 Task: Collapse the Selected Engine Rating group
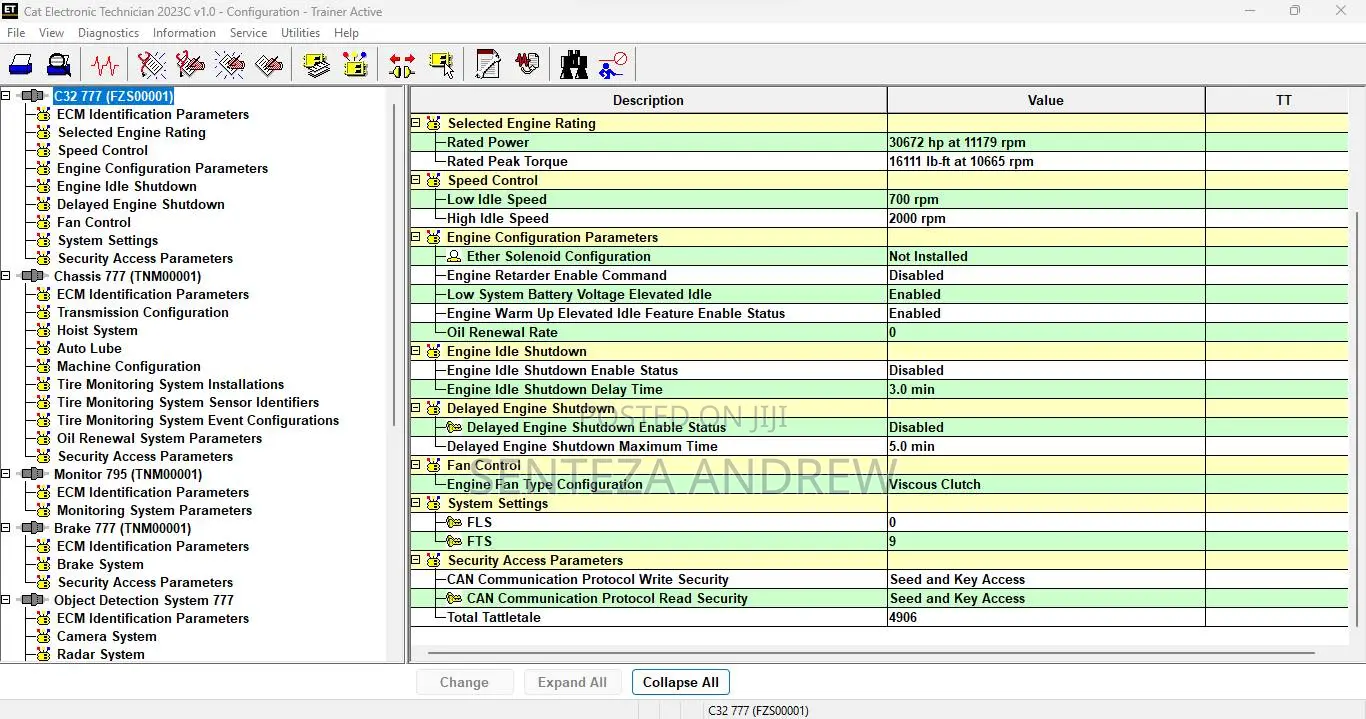point(417,123)
